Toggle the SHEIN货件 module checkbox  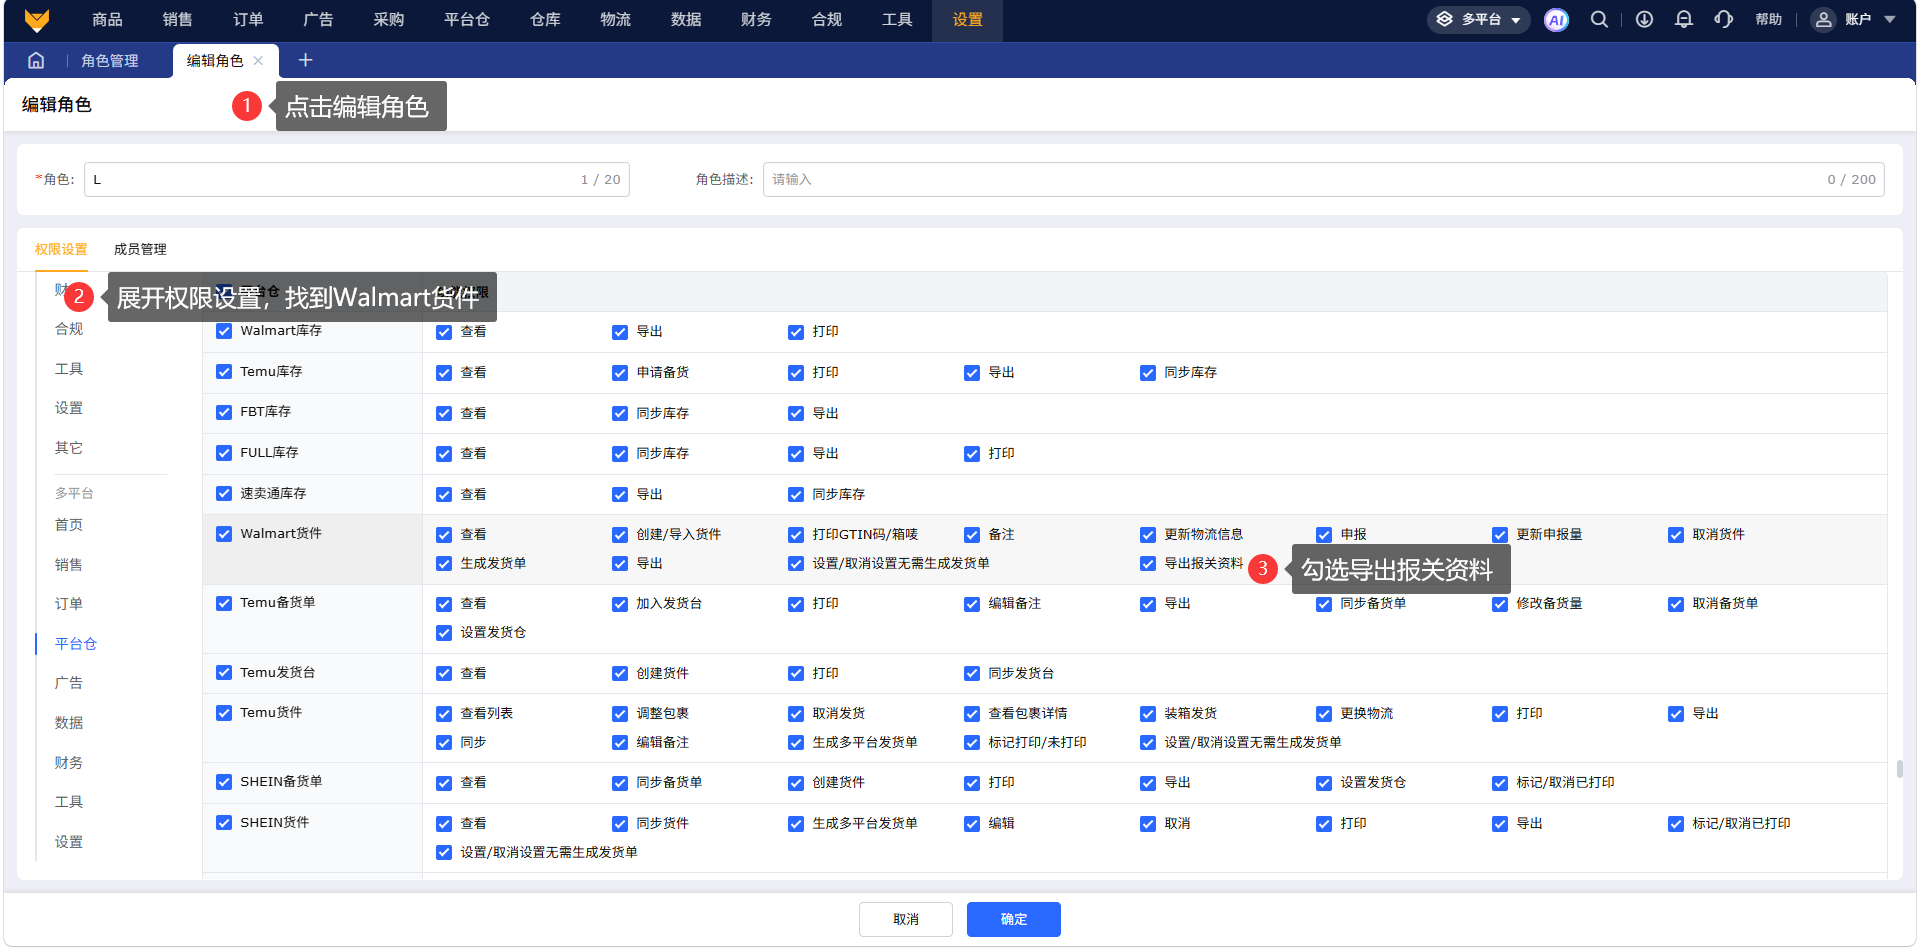point(224,823)
